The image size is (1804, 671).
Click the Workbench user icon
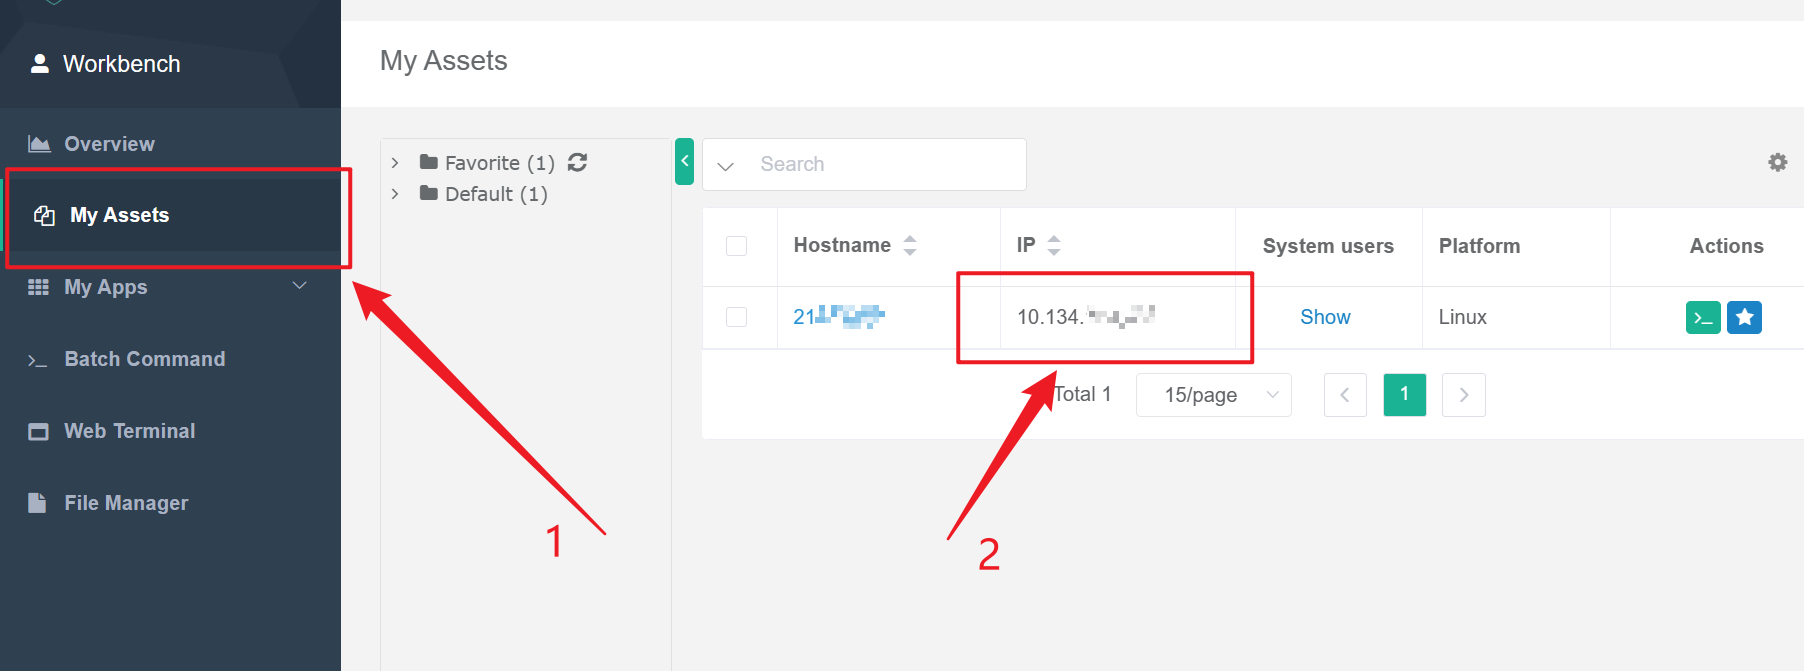(40, 64)
